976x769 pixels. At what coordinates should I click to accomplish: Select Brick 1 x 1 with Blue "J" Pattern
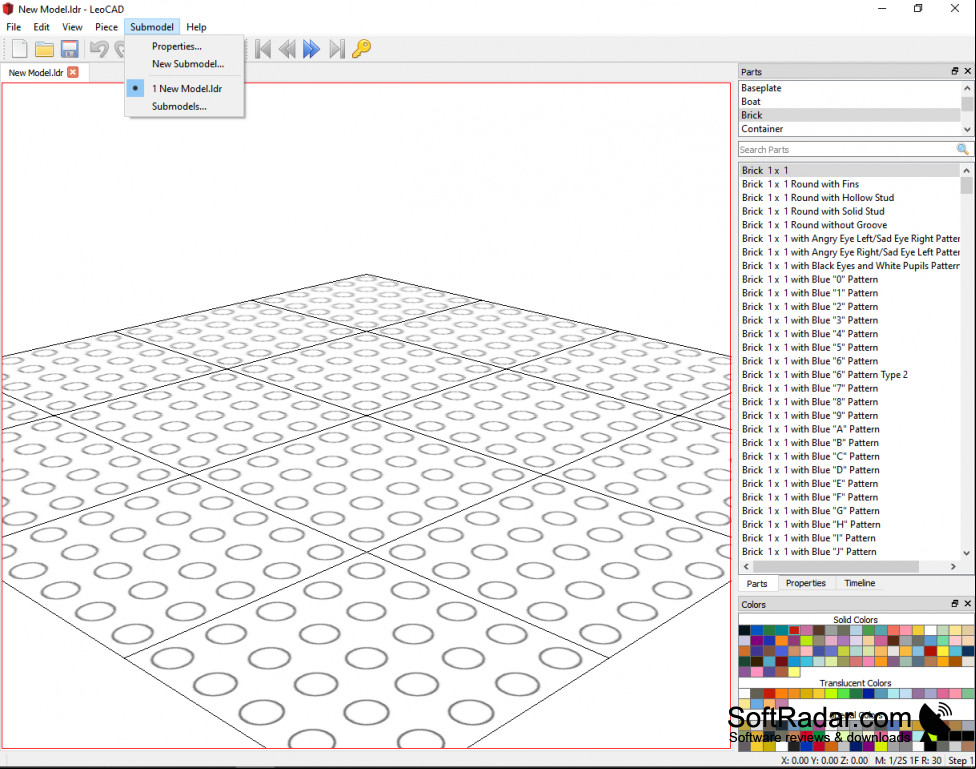tap(850, 552)
